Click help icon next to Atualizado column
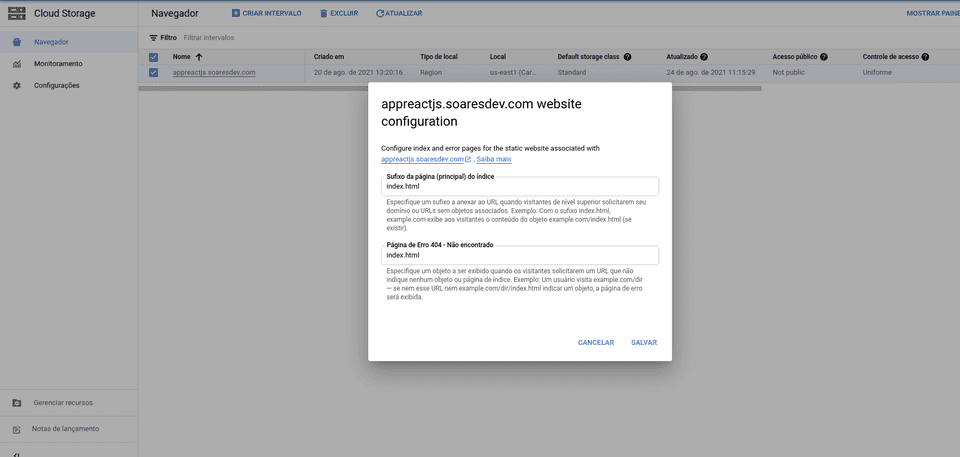Viewport: 960px width, 457px height. [705, 57]
